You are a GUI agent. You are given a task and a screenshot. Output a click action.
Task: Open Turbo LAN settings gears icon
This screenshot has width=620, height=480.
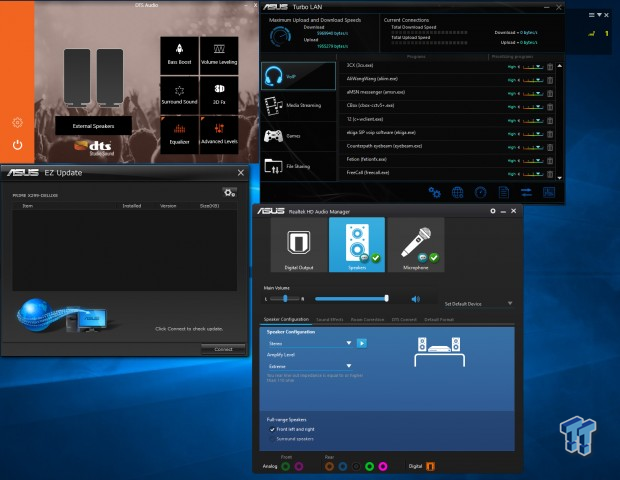[x=435, y=193]
